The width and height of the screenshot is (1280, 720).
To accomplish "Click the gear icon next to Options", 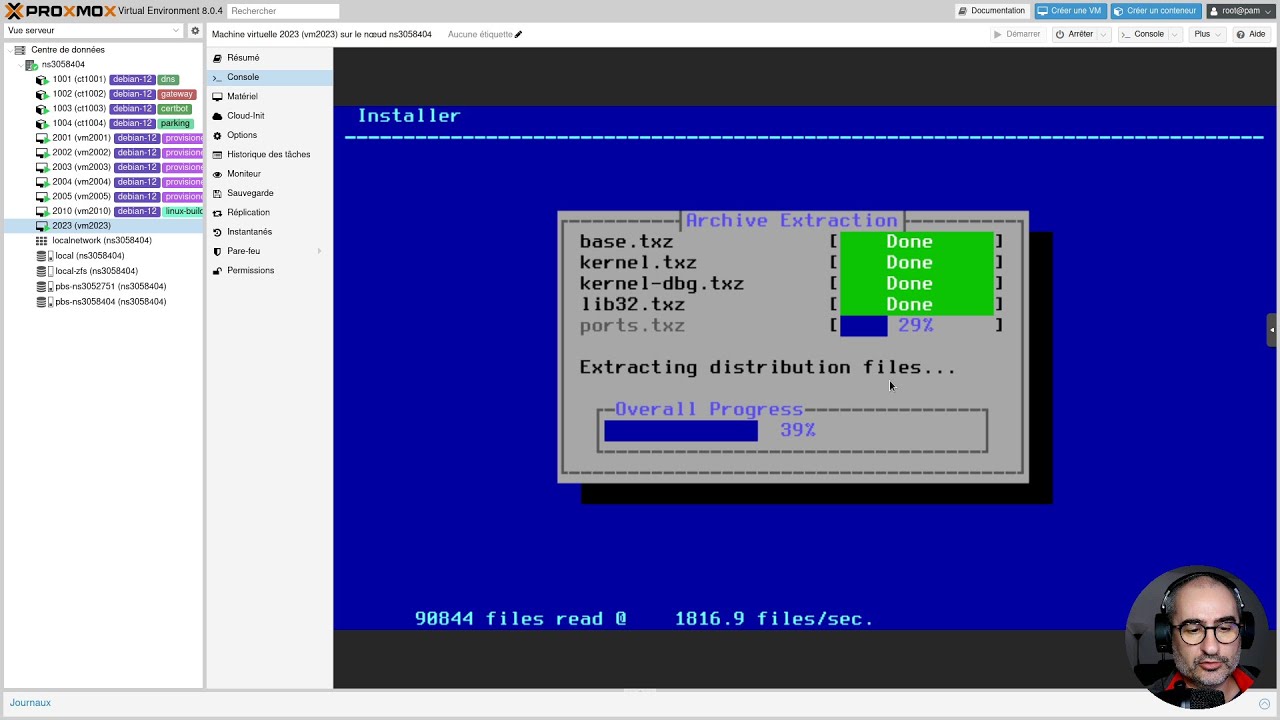I will (217, 135).
